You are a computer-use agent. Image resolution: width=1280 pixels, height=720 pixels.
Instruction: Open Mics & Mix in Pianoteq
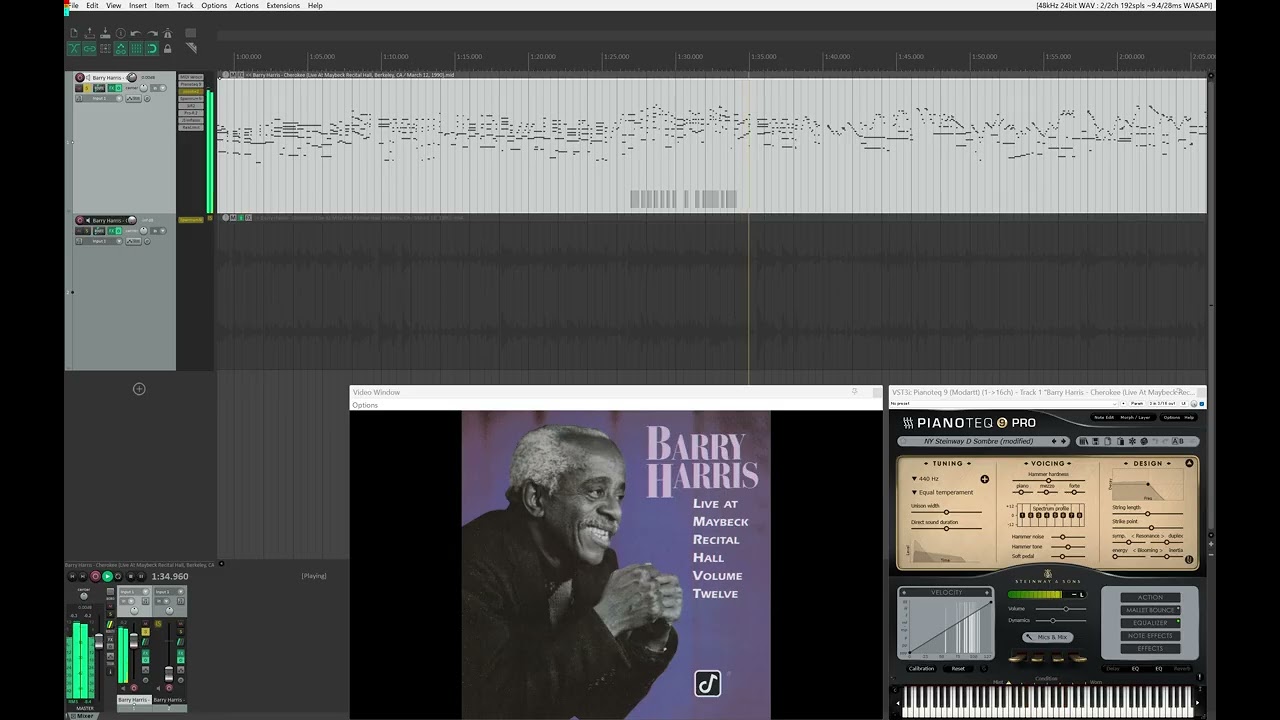1047,637
